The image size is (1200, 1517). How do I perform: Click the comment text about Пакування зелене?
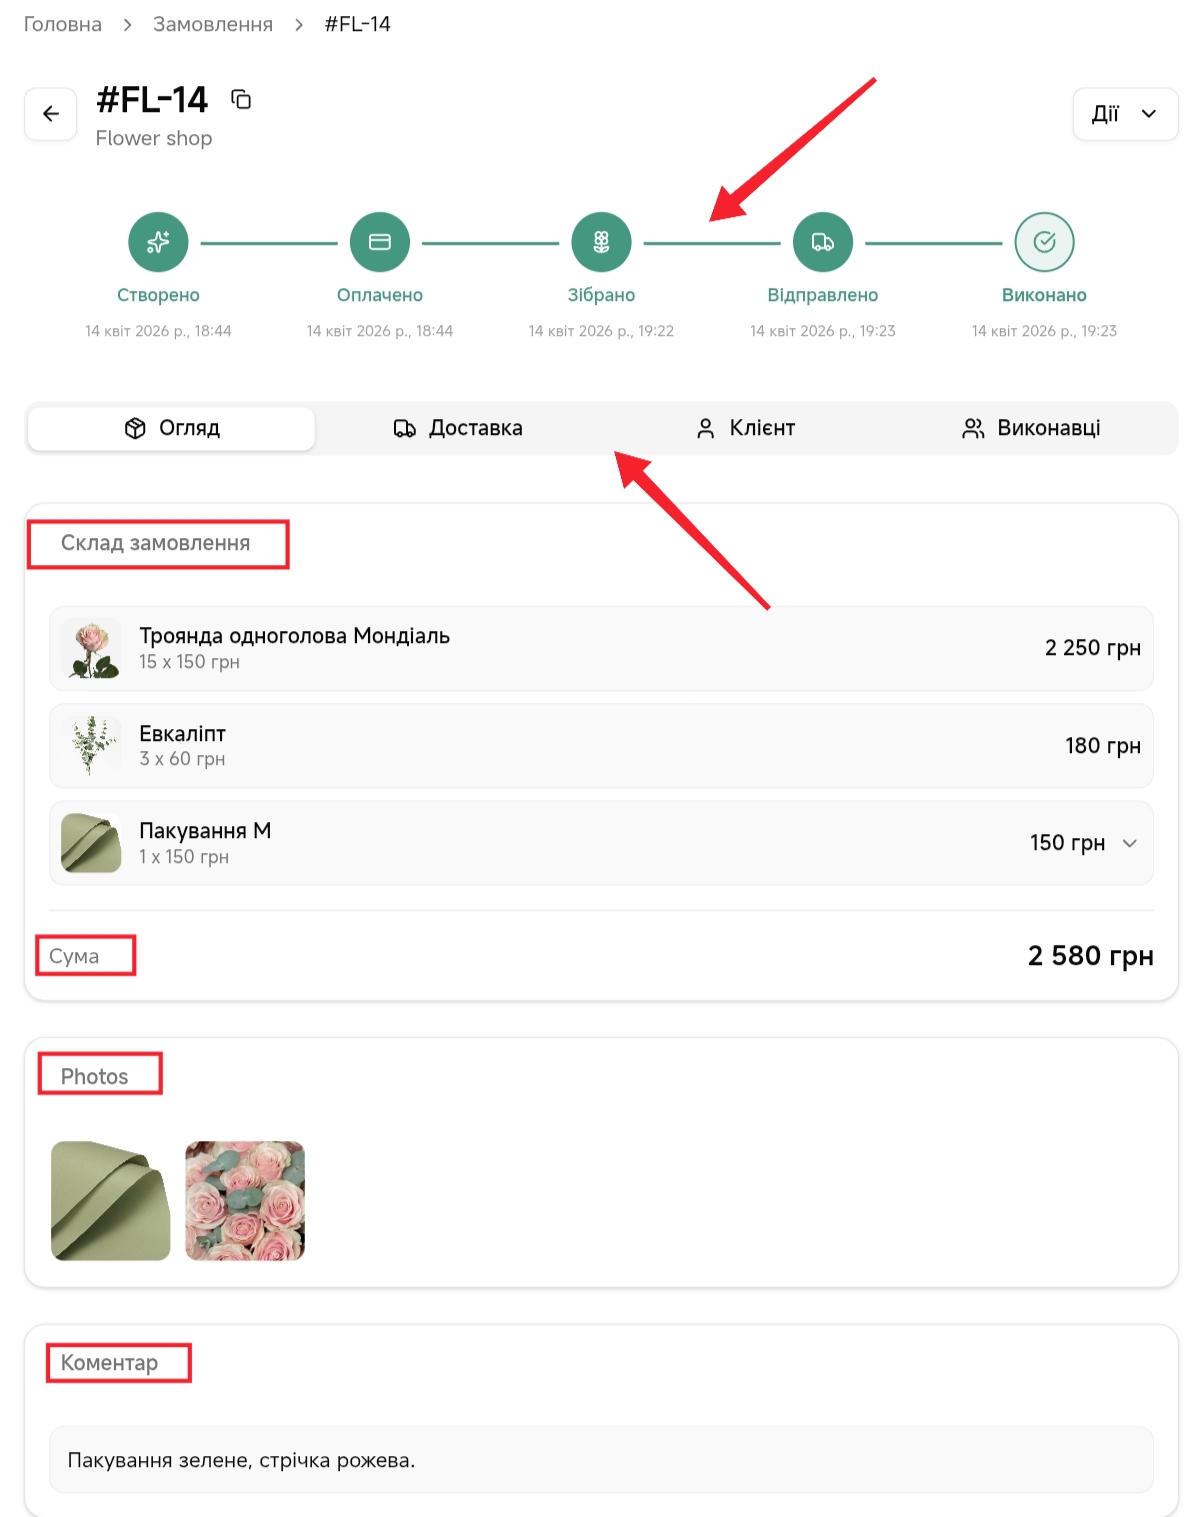tap(241, 1460)
